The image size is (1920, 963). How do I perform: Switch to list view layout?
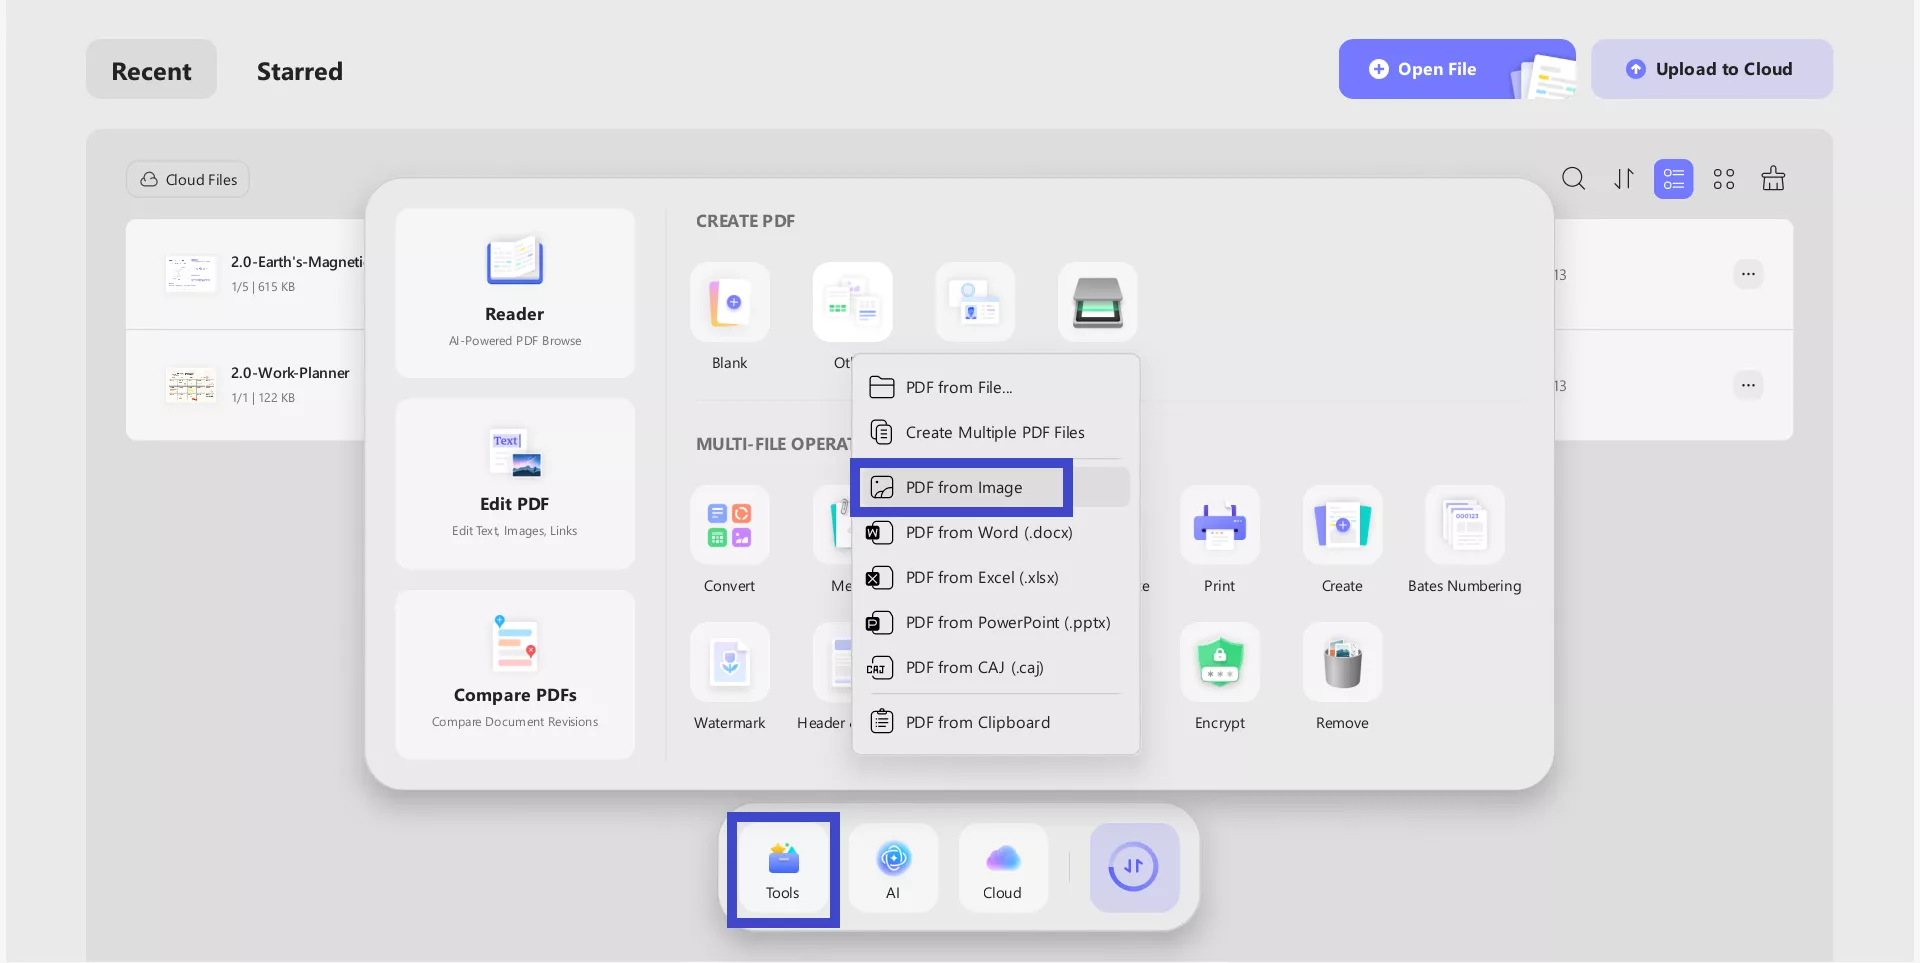(1673, 179)
